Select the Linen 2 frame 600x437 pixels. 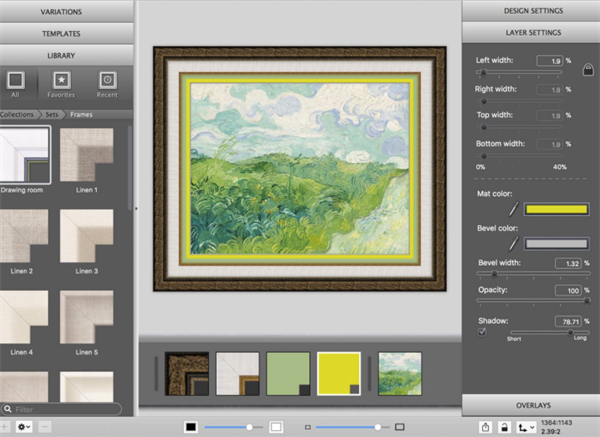tap(24, 236)
